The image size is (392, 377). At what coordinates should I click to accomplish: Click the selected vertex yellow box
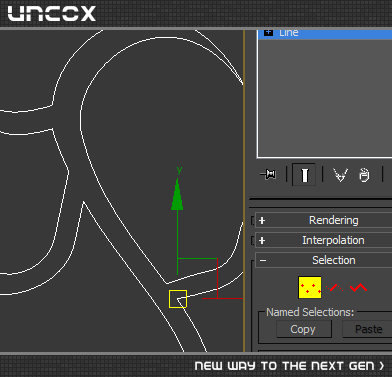[178, 299]
